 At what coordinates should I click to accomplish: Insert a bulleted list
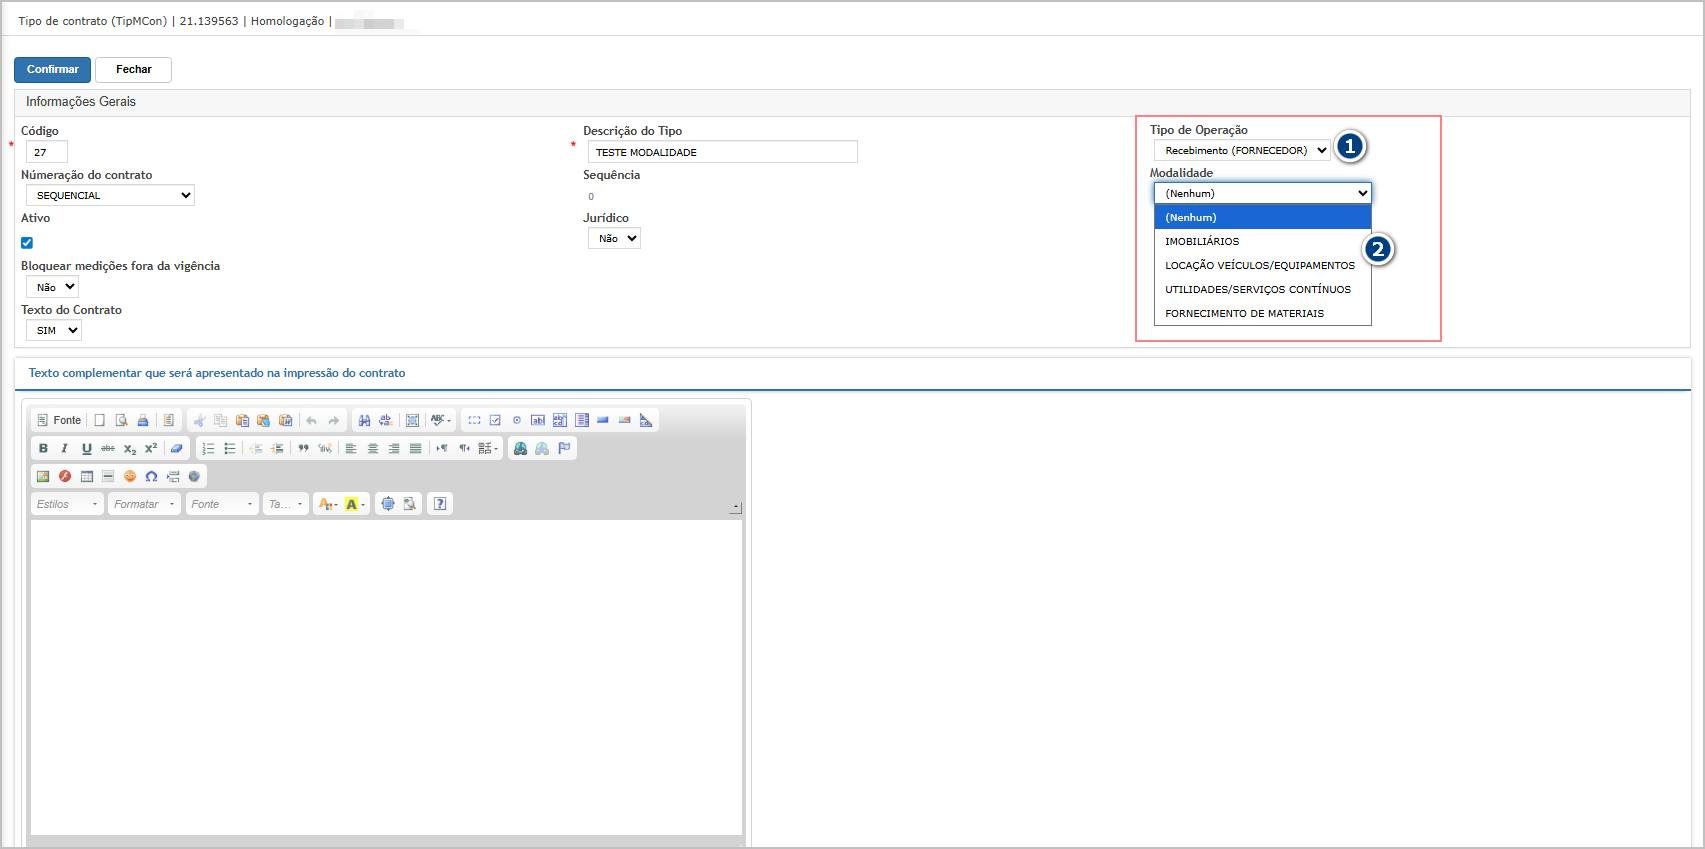pos(230,448)
